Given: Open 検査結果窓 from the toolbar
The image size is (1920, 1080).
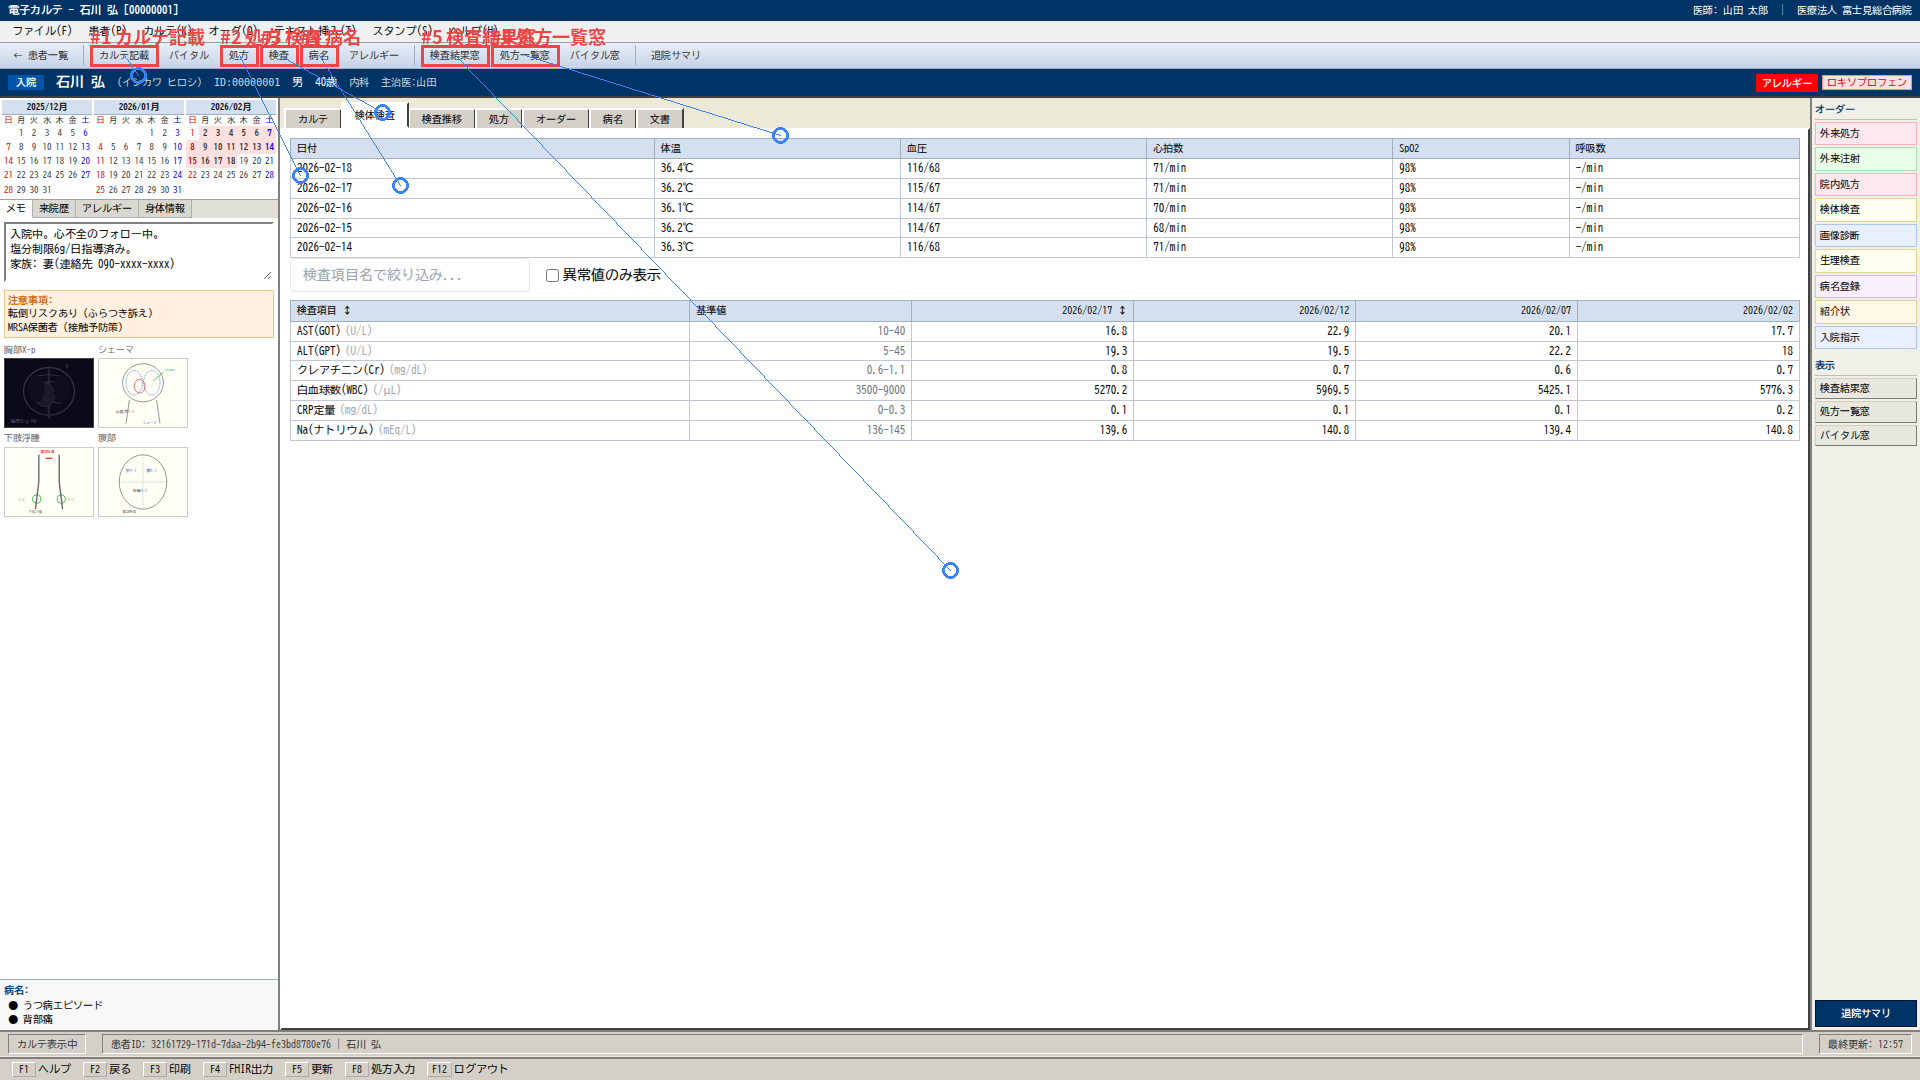Looking at the screenshot, I should point(455,56).
